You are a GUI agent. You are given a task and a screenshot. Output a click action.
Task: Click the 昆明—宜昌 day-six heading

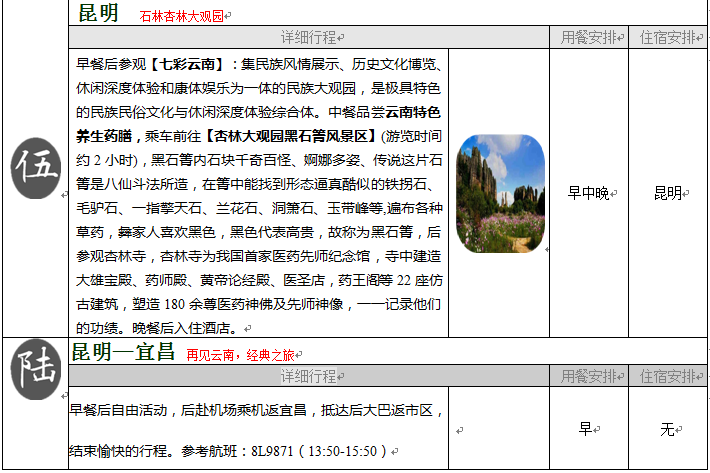point(123,352)
